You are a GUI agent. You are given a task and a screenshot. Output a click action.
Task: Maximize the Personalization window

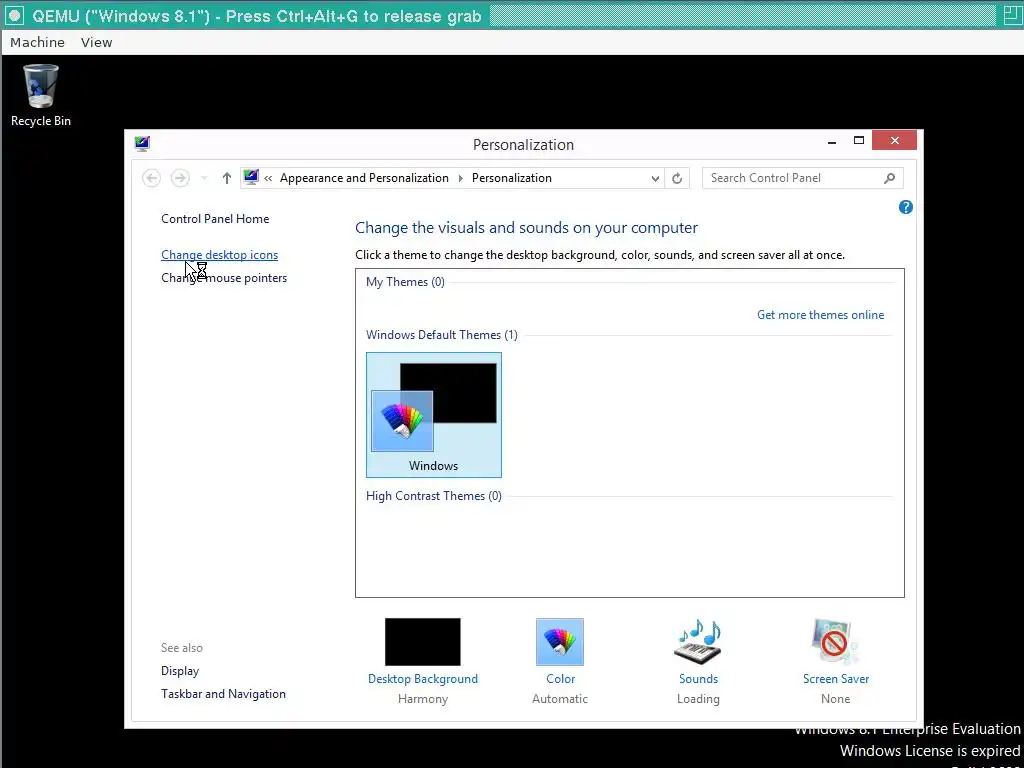coord(859,140)
